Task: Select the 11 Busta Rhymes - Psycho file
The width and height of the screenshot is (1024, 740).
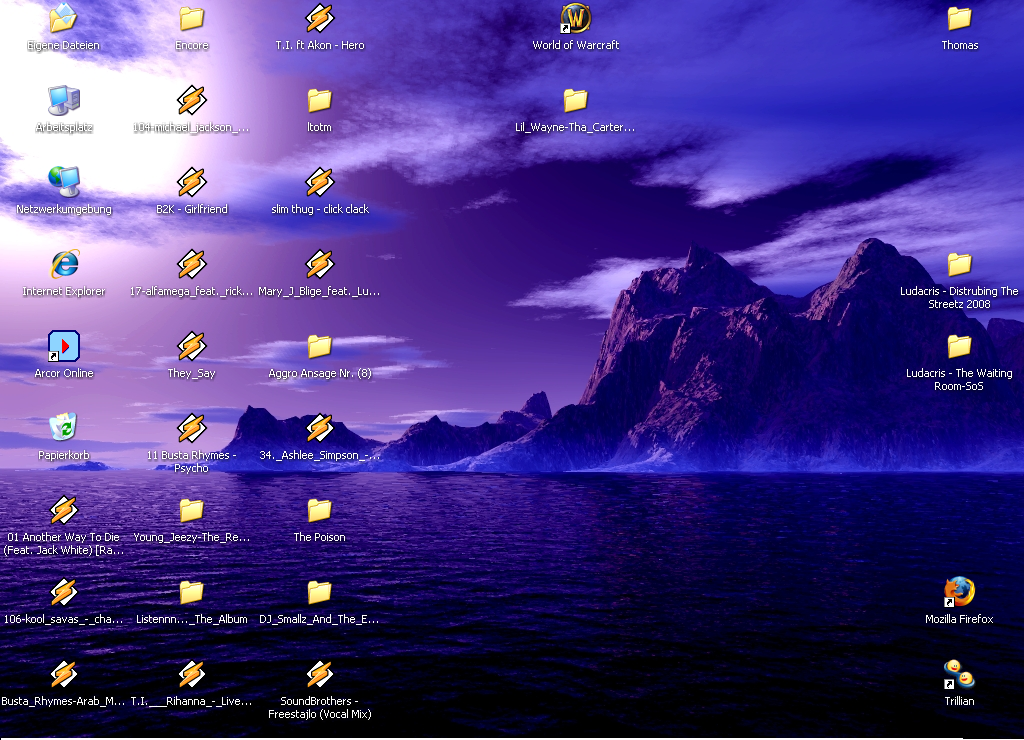Action: click(192, 429)
